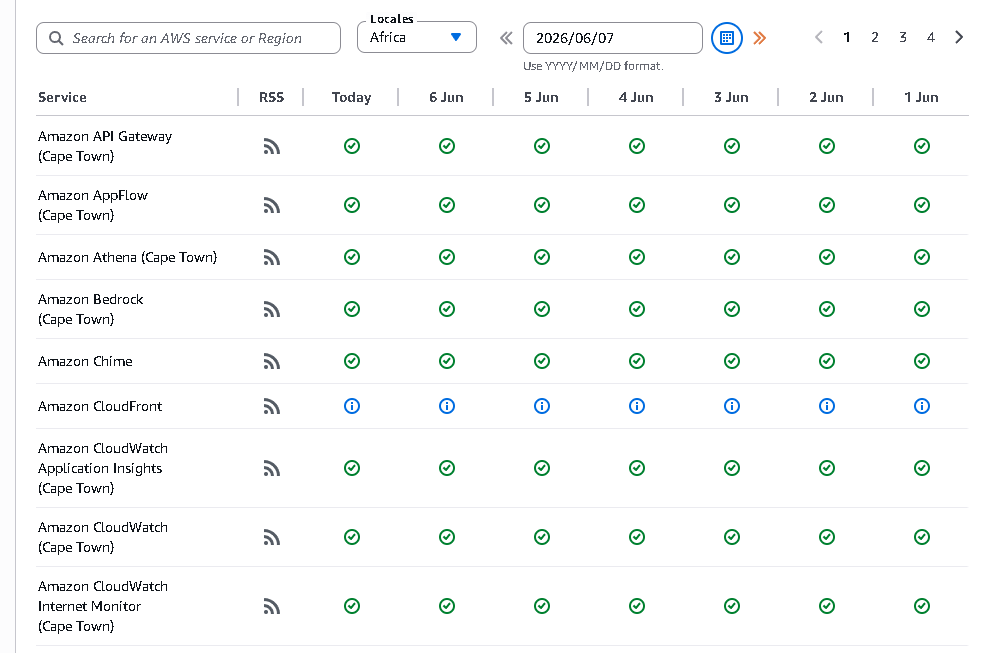Open RSS feed for Amazon Chime
This screenshot has width=989, height=653.
[x=271, y=362]
